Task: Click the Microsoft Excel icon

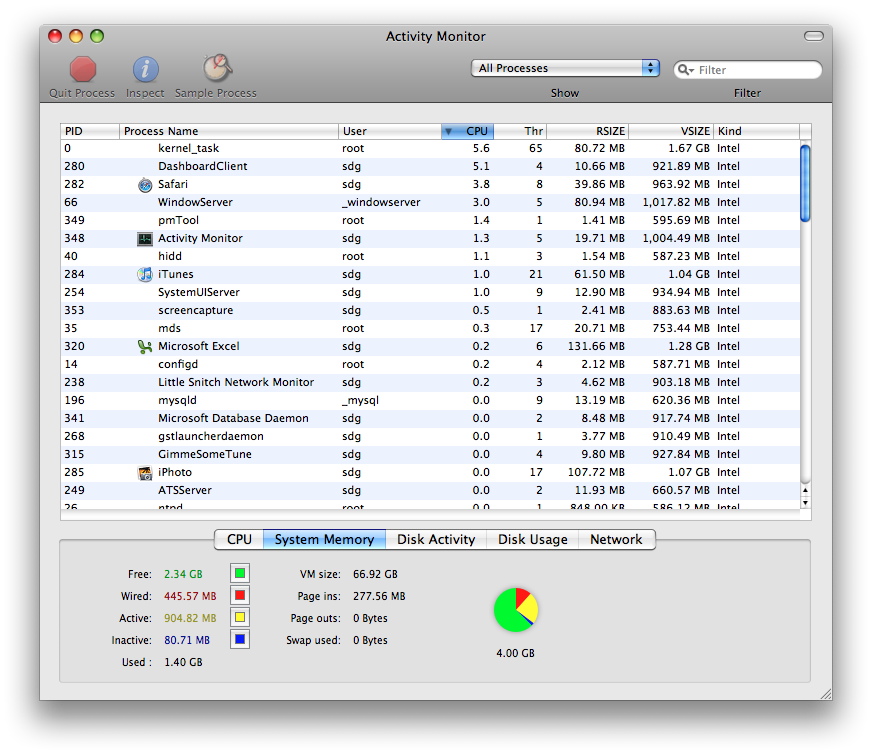Action: point(145,347)
